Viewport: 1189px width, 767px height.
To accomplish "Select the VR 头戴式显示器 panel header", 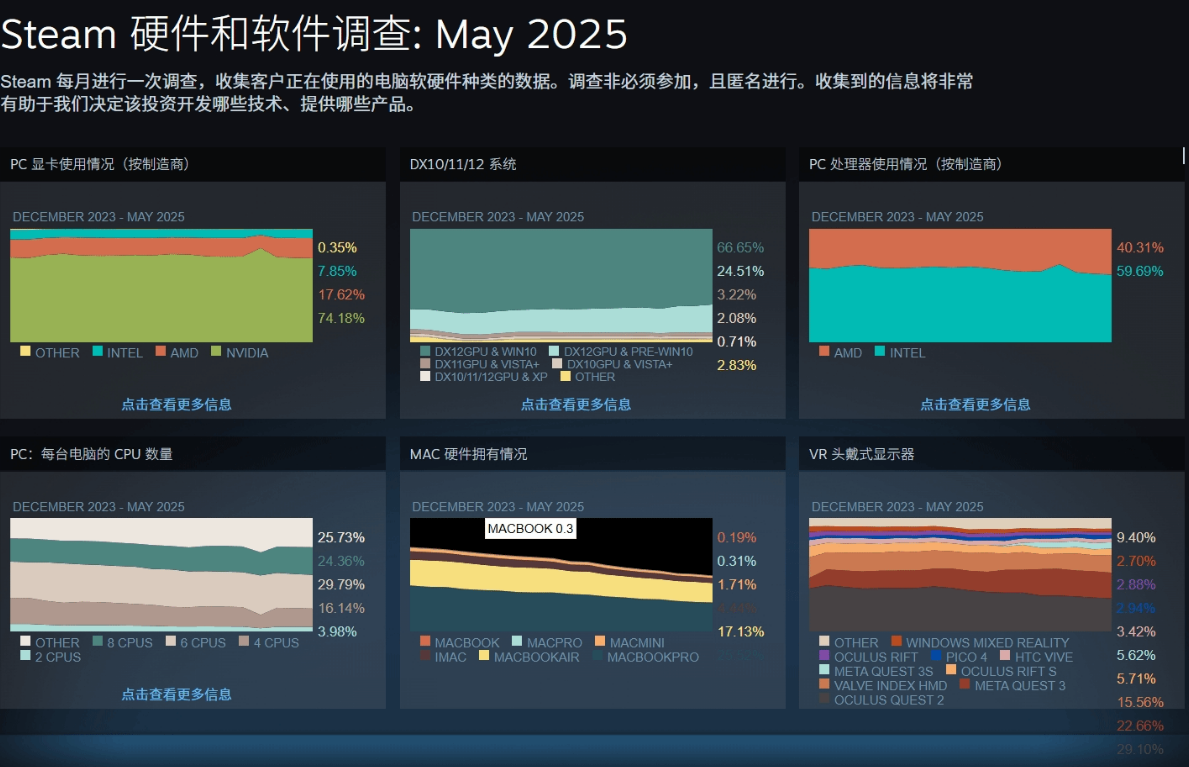I will pyautogui.click(x=992, y=454).
